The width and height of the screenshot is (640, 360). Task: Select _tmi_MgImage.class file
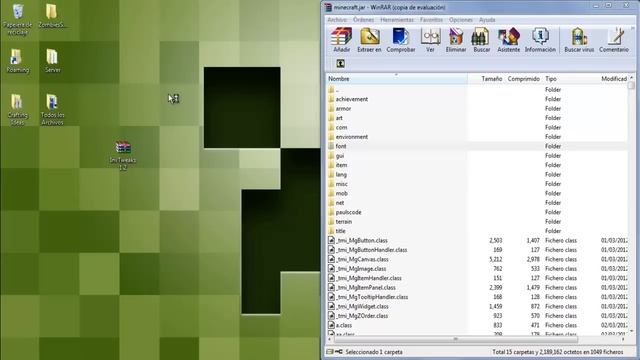click(x=477, y=269)
